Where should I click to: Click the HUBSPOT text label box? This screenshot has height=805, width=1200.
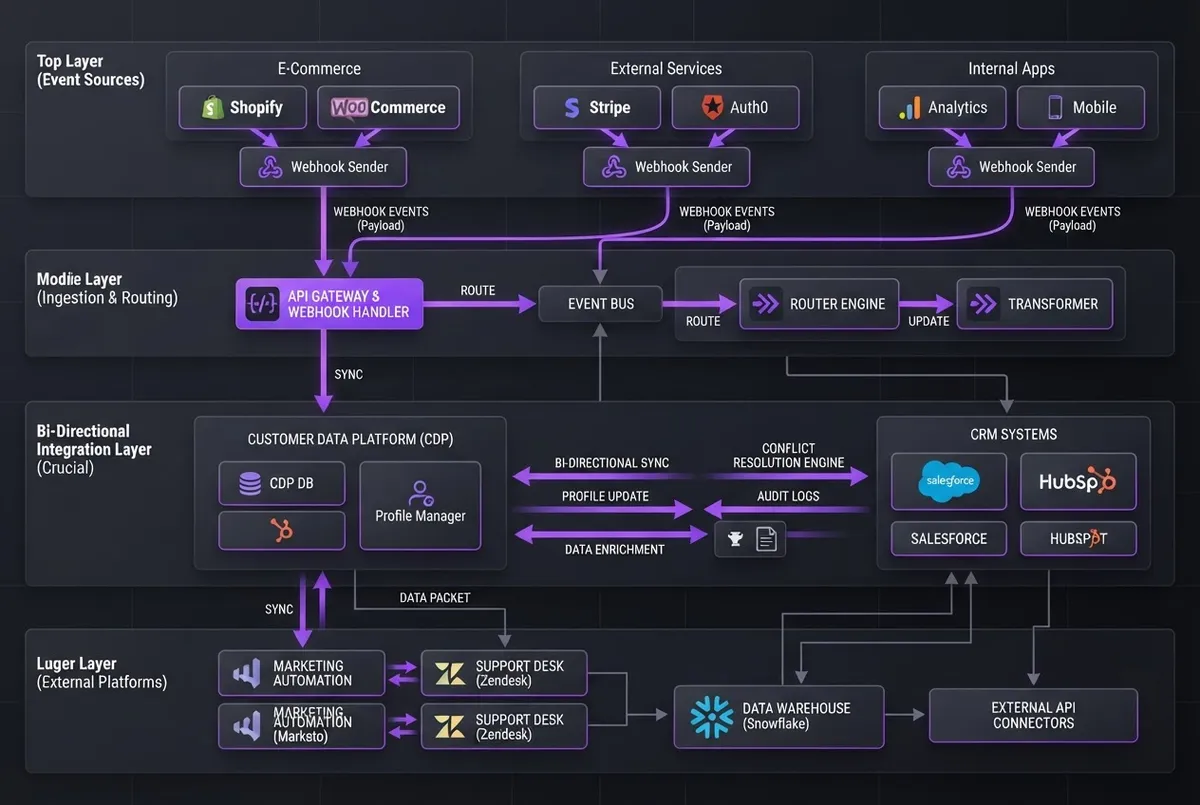coord(1078,538)
